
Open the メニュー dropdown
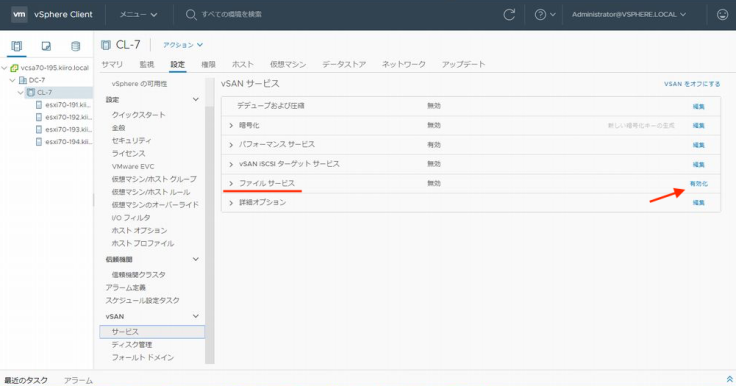pyautogui.click(x=138, y=15)
